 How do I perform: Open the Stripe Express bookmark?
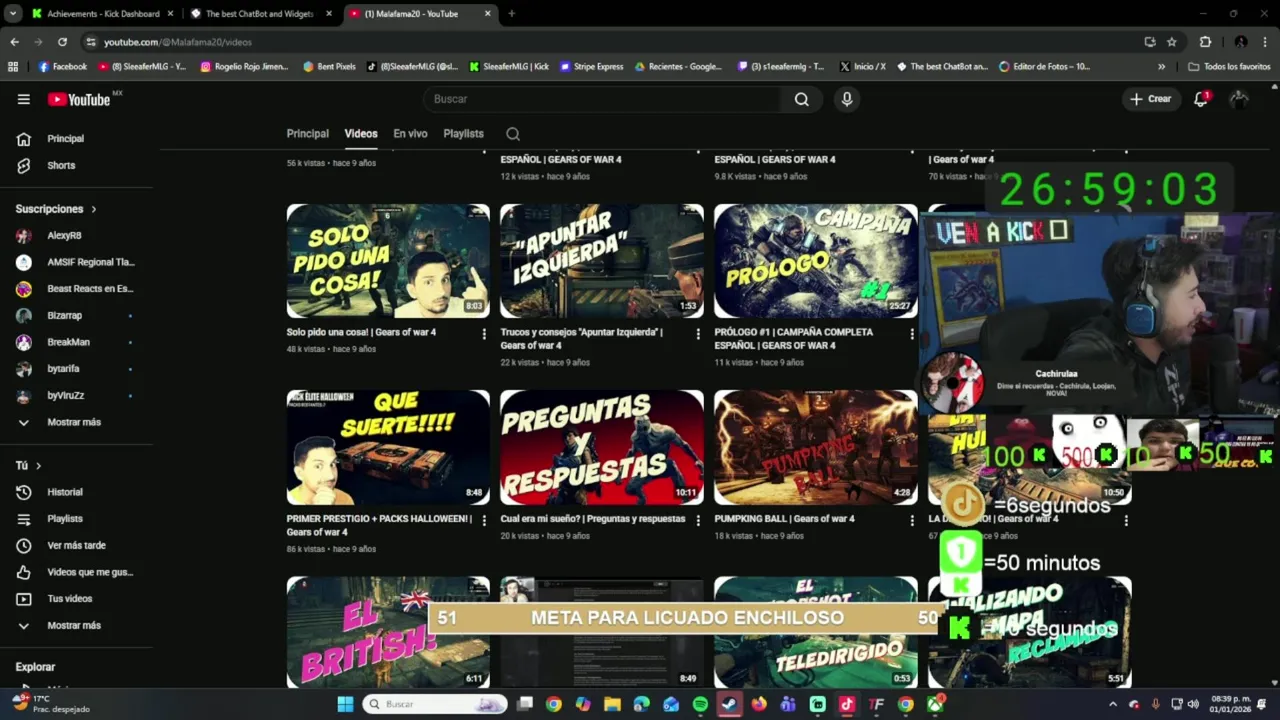[x=591, y=67]
